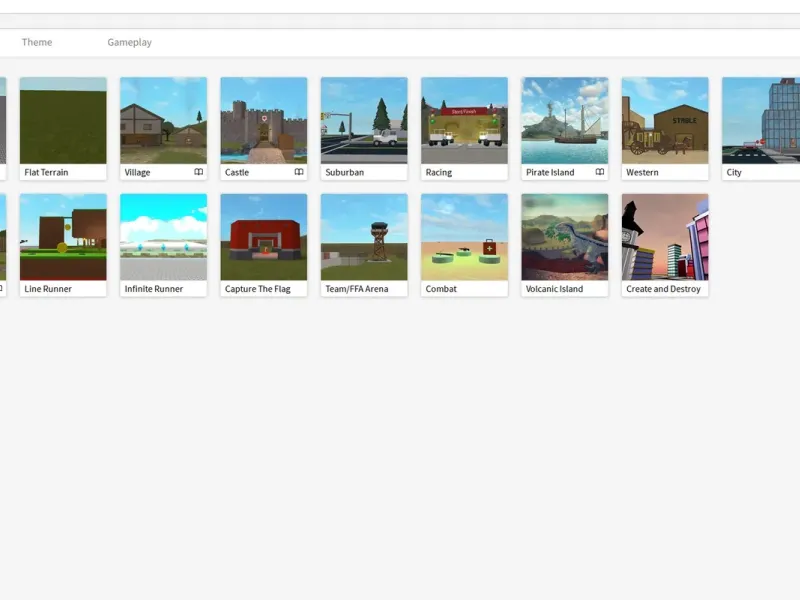Click the "Volcanic Island" label text
This screenshot has height=600, width=800.
(554, 289)
